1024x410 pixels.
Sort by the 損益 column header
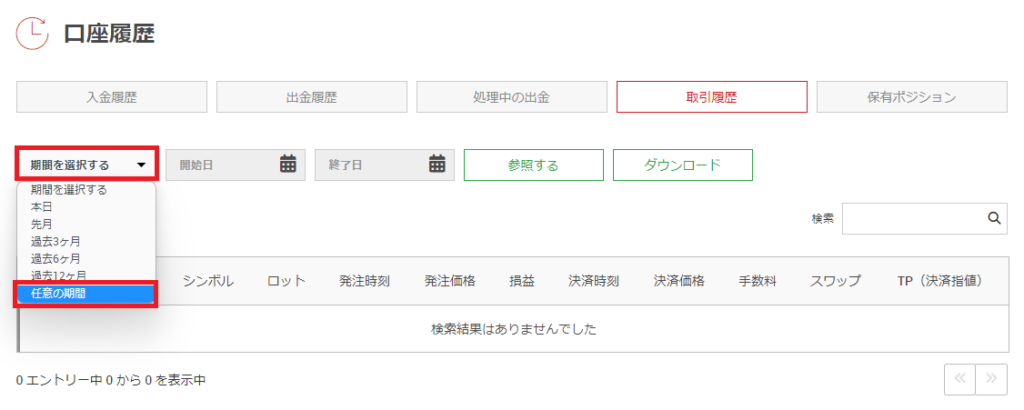tap(520, 281)
